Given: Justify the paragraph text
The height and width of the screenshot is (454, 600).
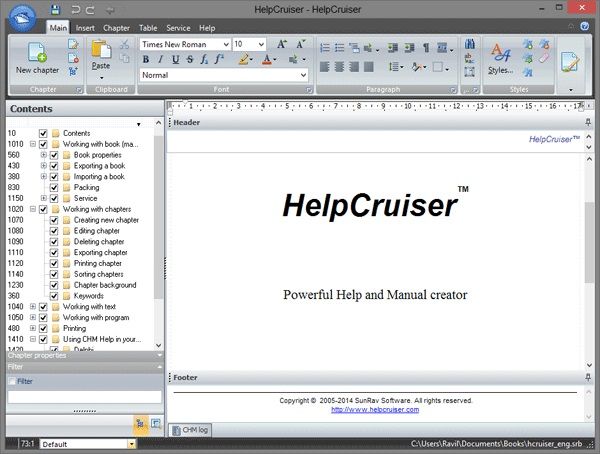Looking at the screenshot, I should pyautogui.click(x=368, y=67).
